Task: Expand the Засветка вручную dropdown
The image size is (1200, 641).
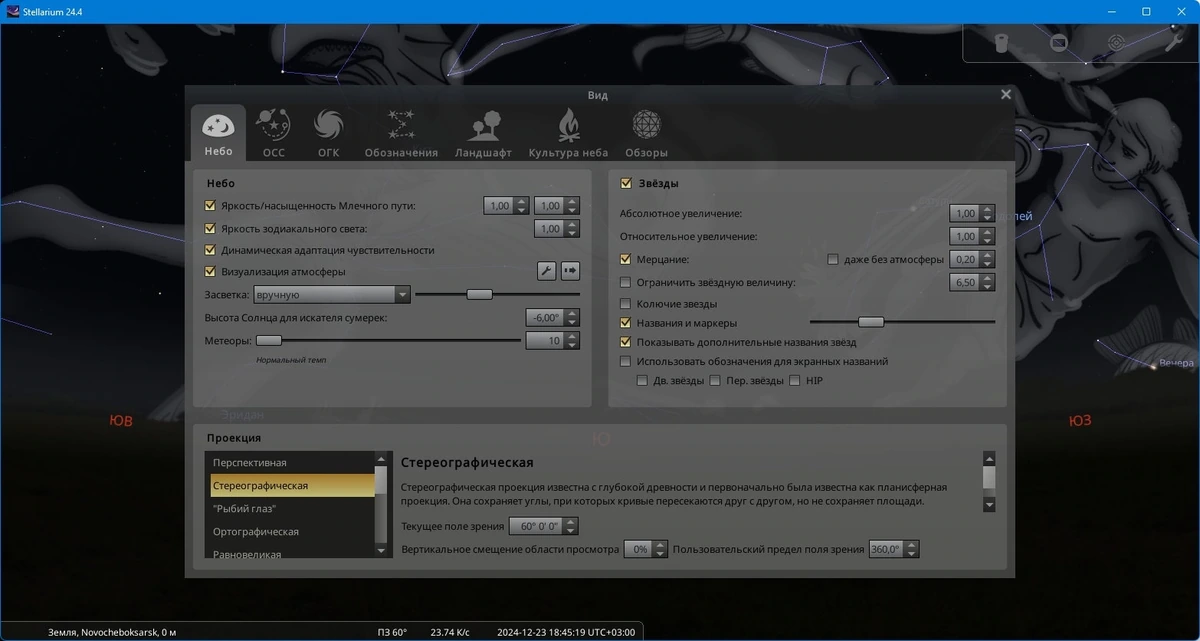Action: click(332, 295)
